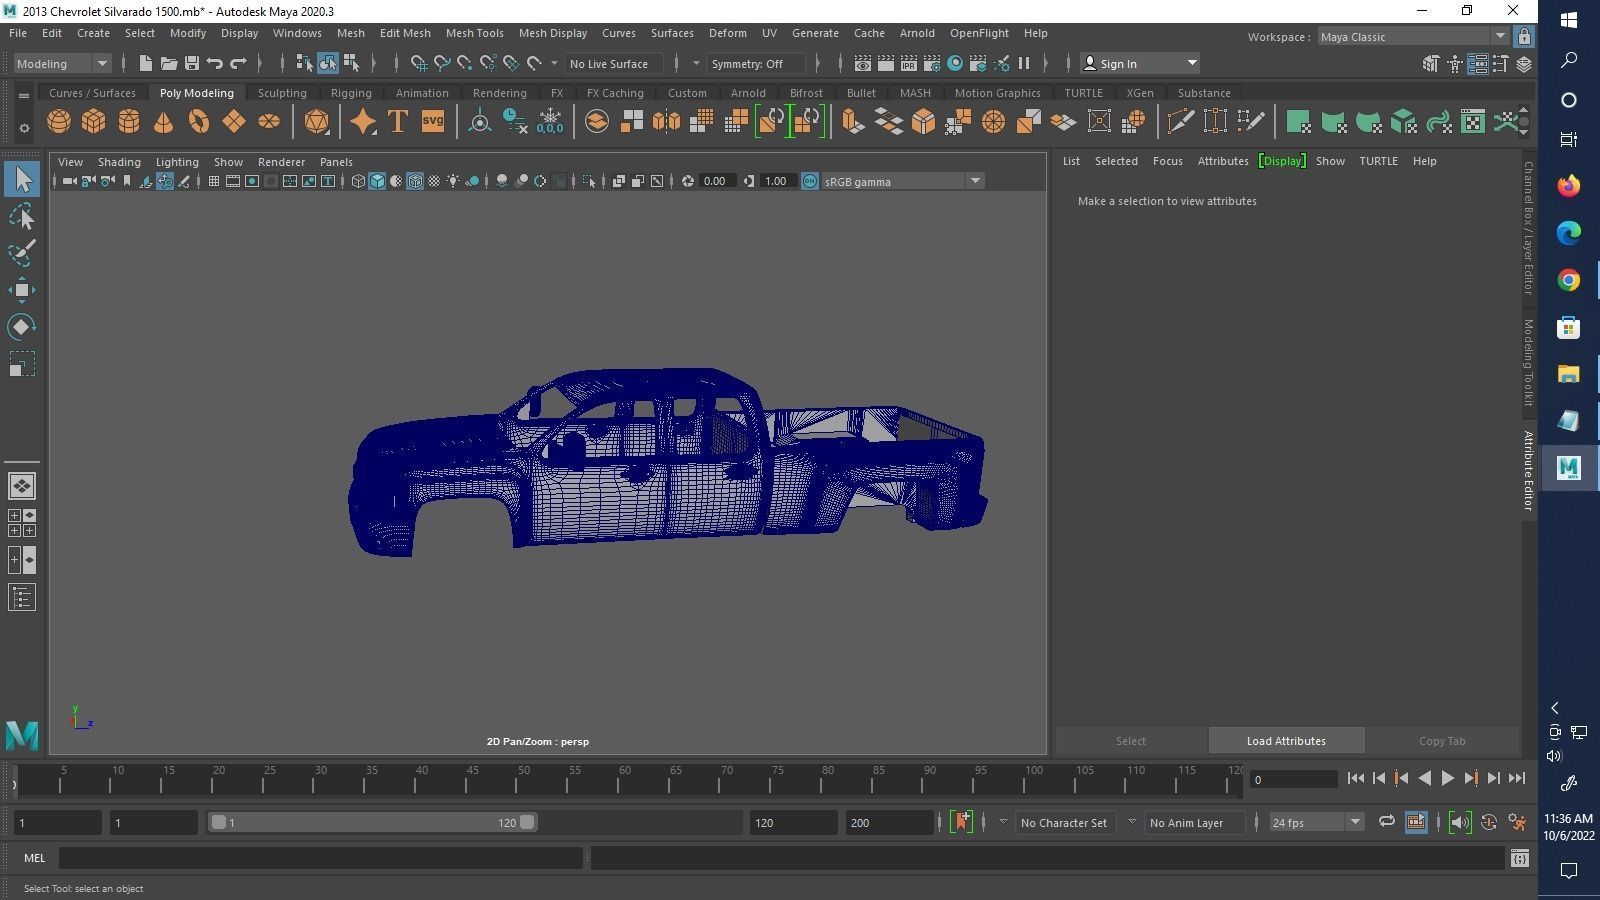Toggle Snap to grids icon
This screenshot has width=1600, height=900.
pyautogui.click(x=419, y=63)
